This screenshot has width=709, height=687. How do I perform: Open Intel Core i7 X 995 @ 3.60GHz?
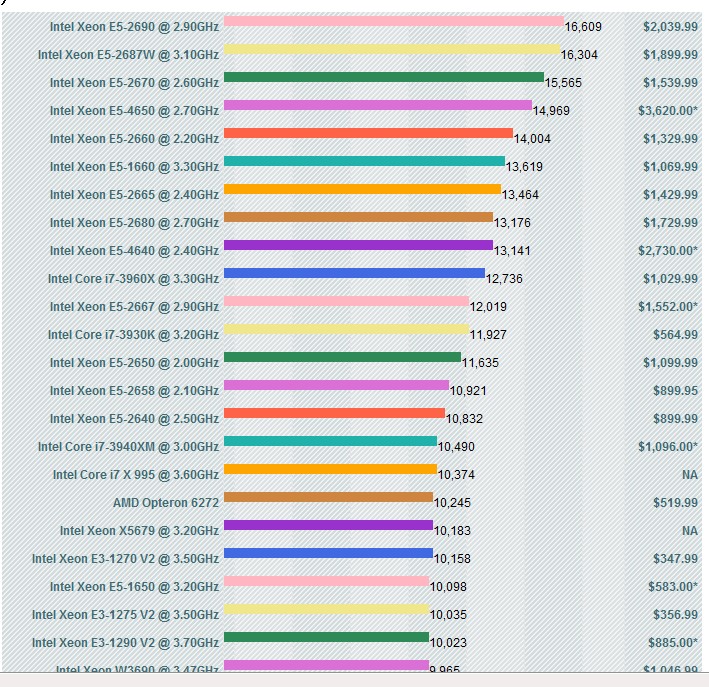(x=136, y=475)
